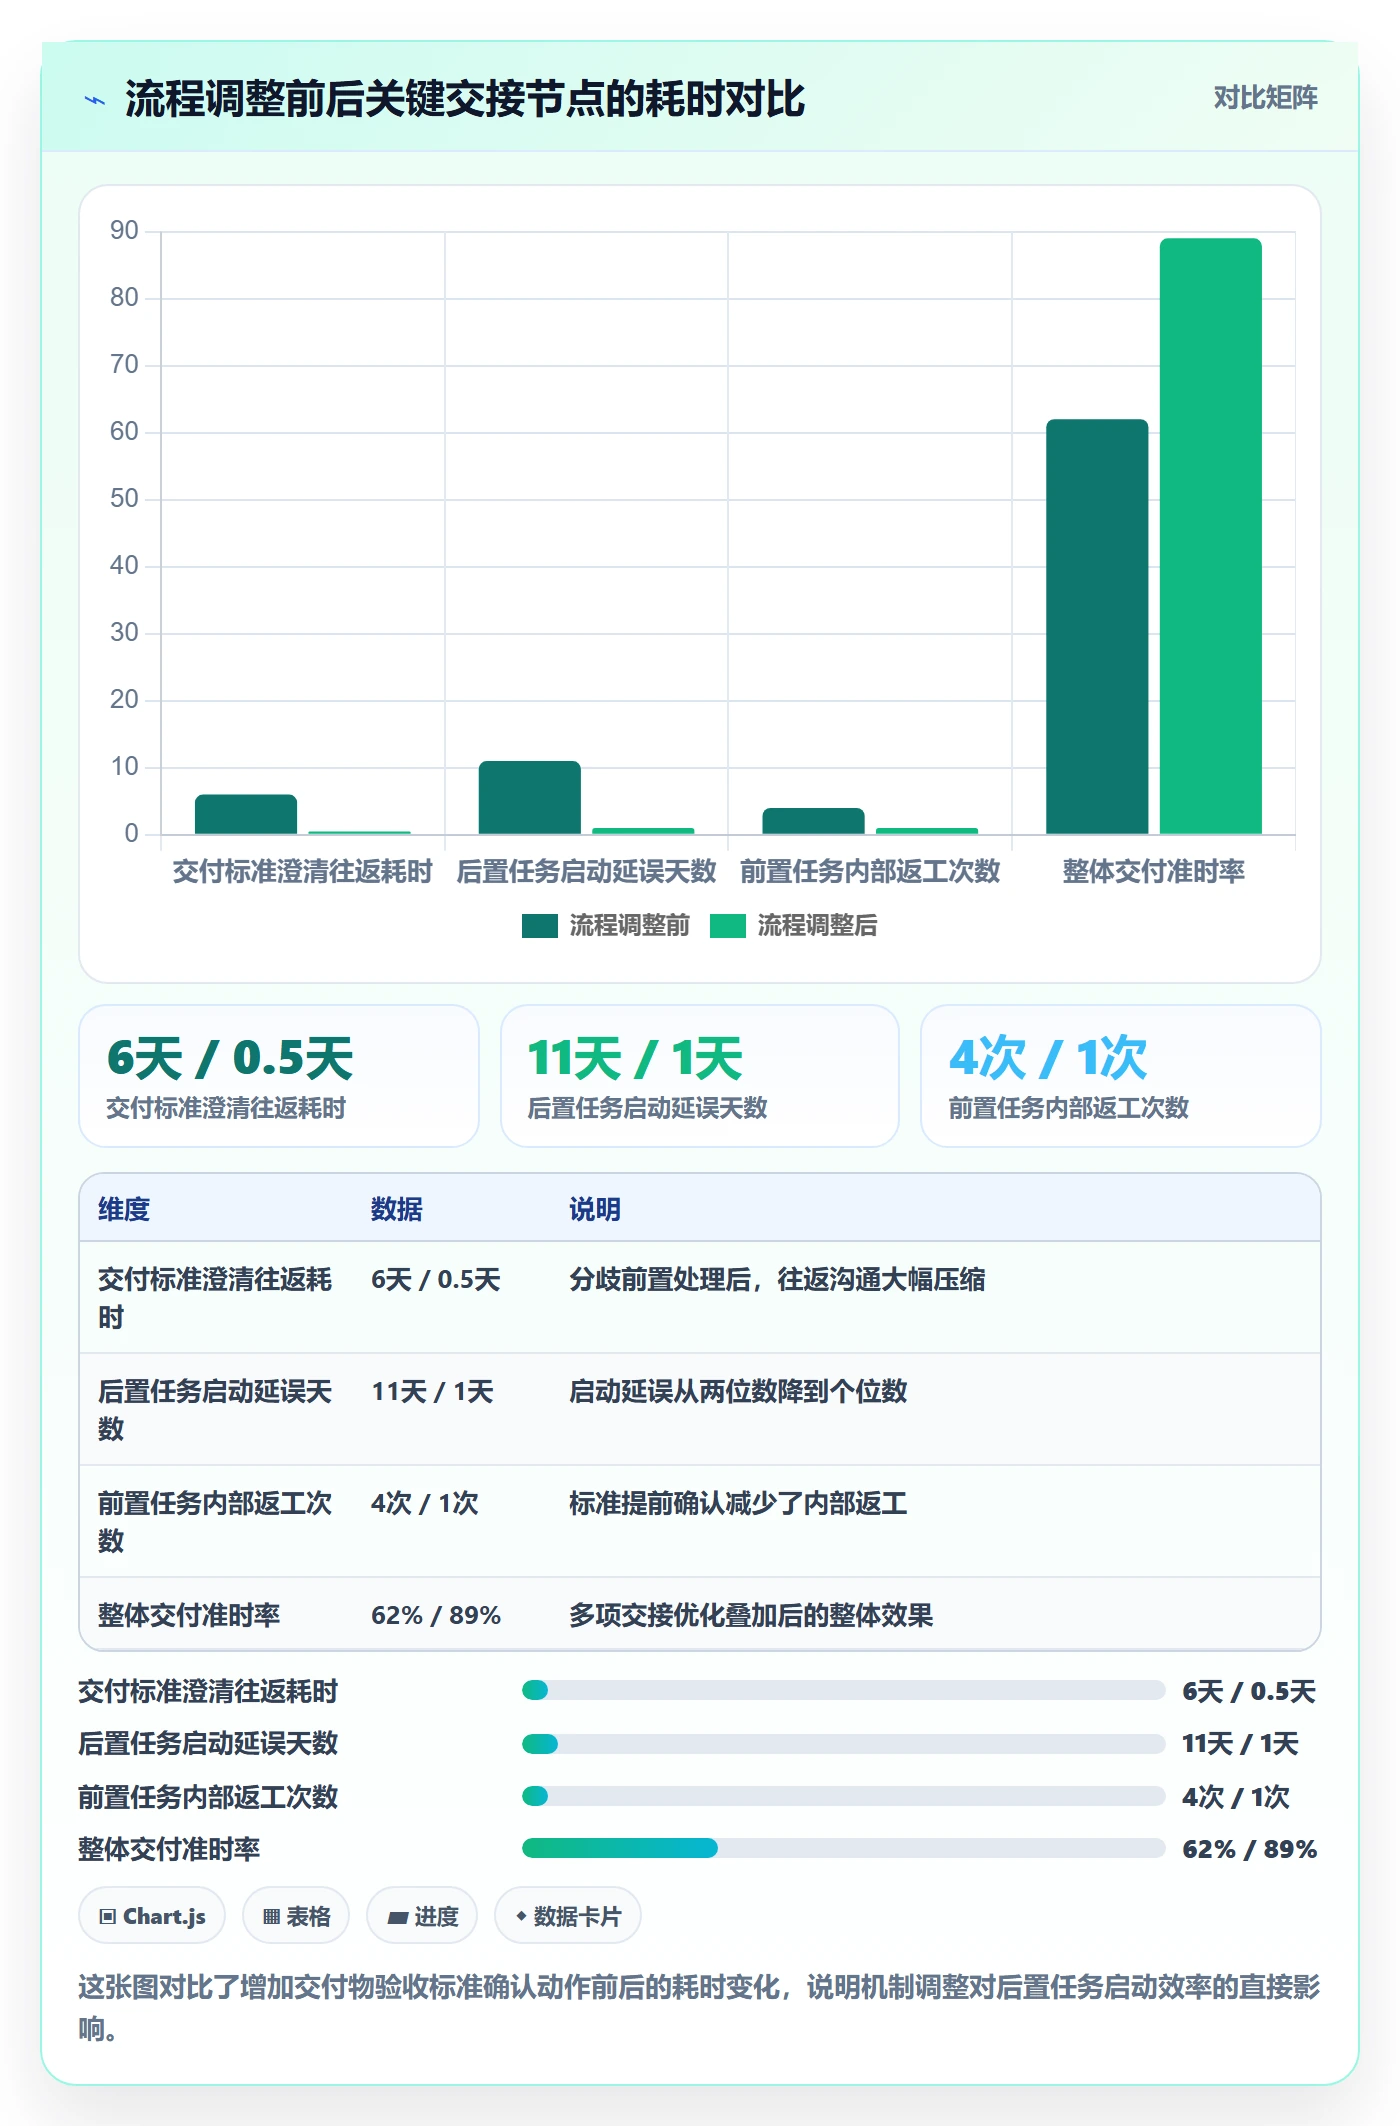Click the 维度 column header
The height and width of the screenshot is (2126, 1400).
point(124,1209)
